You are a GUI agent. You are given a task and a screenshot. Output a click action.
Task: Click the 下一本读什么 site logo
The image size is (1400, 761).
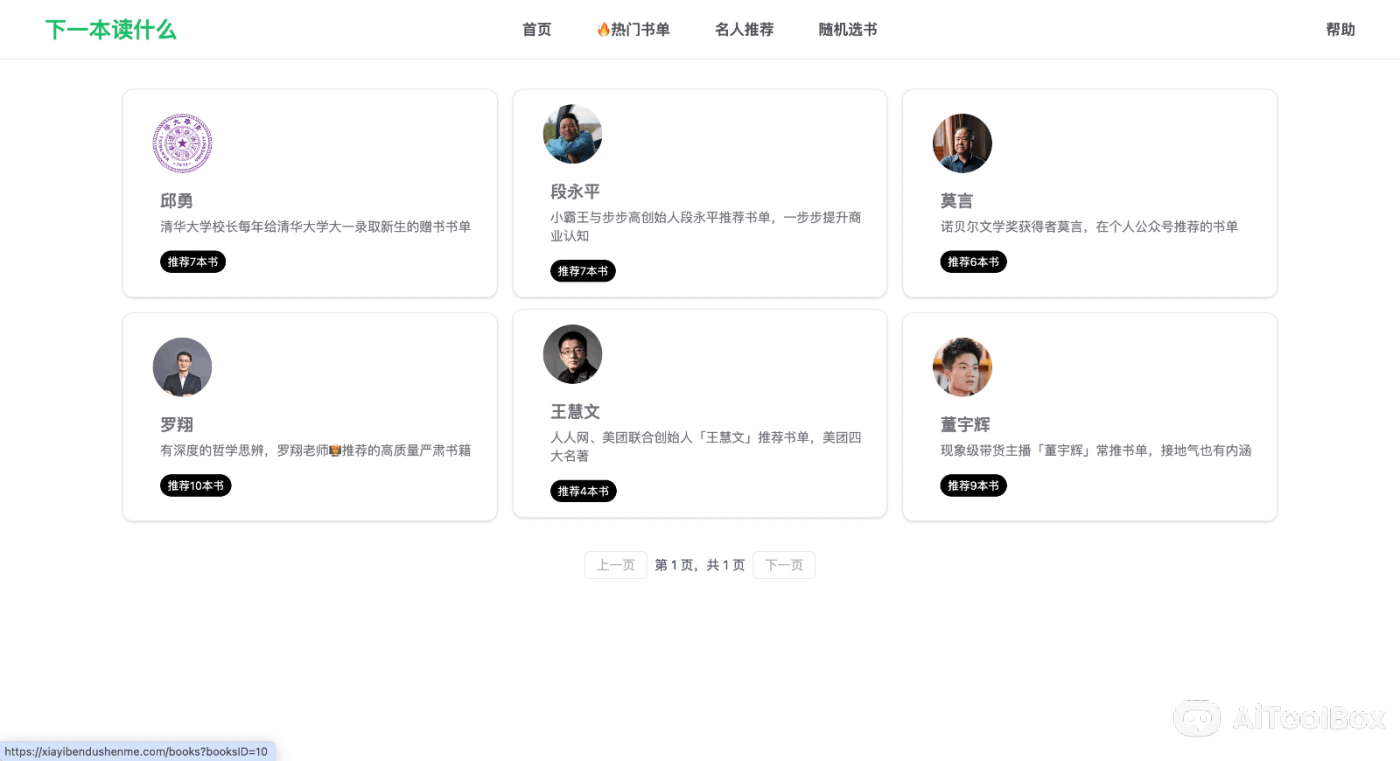click(110, 29)
